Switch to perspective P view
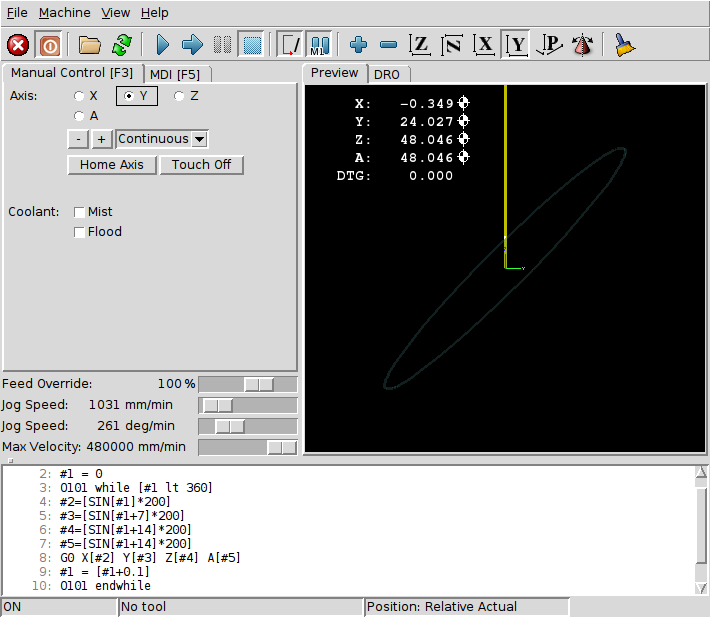The image size is (710, 617). tap(549, 45)
